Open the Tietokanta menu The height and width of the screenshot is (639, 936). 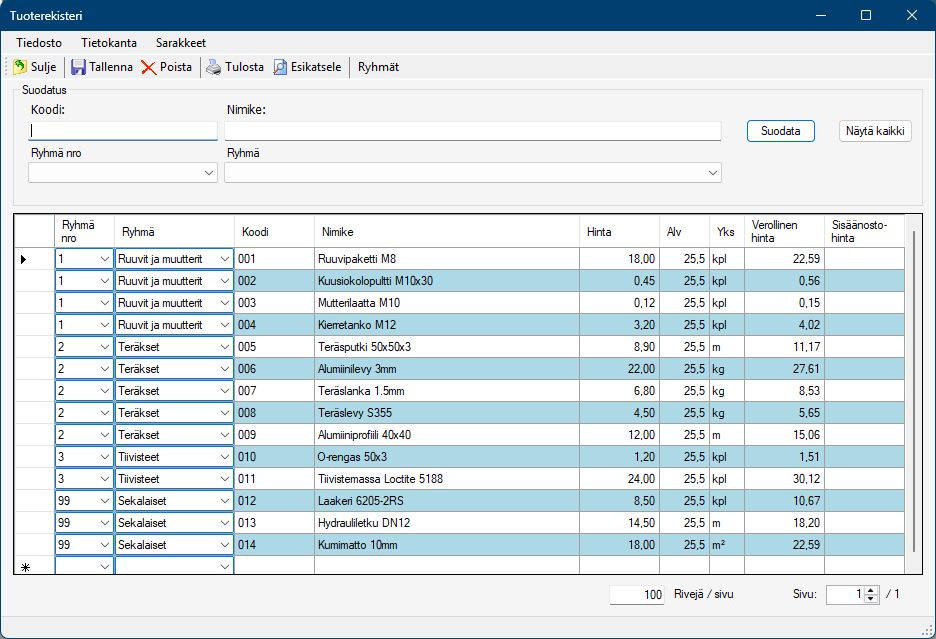pyautogui.click(x=109, y=43)
